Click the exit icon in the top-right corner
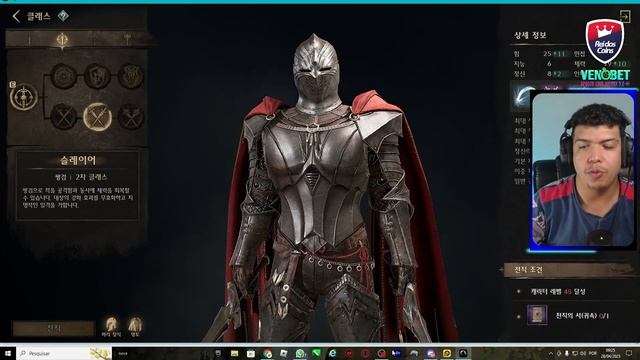The width and height of the screenshot is (640, 360). tap(625, 16)
